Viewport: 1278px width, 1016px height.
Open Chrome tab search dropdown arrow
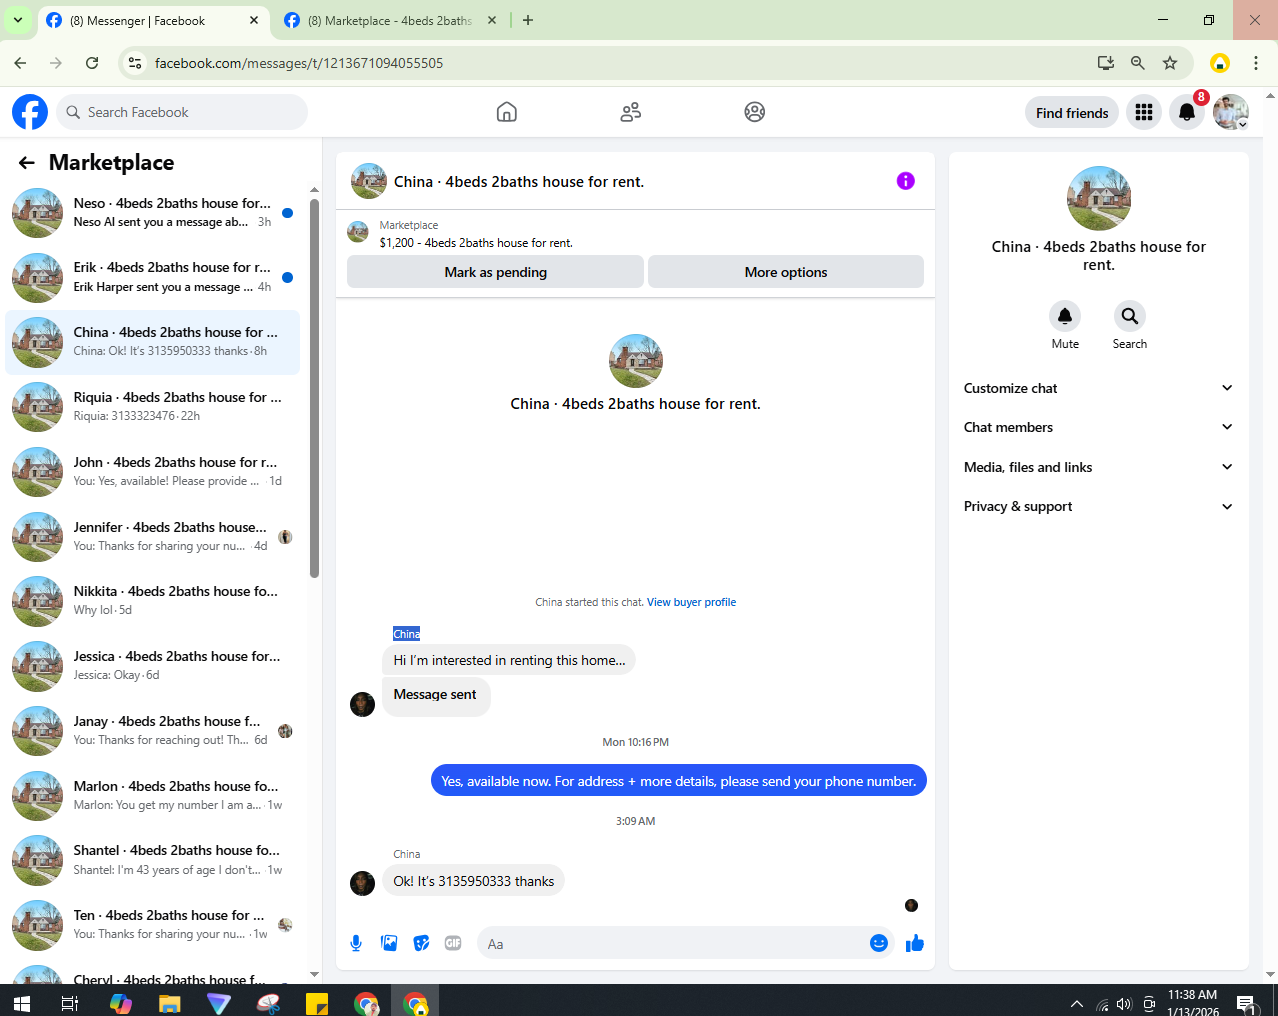click(18, 20)
